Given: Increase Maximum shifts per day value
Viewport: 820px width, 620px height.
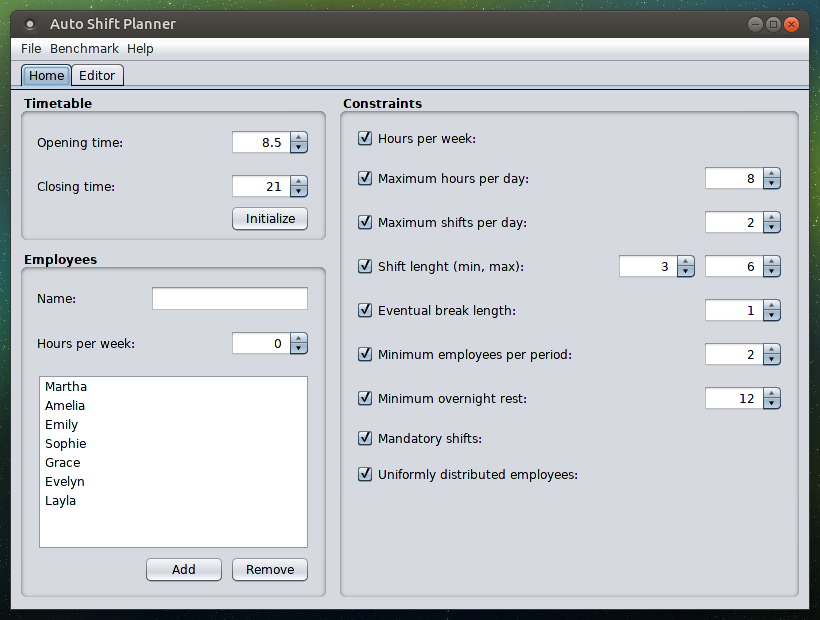Looking at the screenshot, I should coord(771,217).
